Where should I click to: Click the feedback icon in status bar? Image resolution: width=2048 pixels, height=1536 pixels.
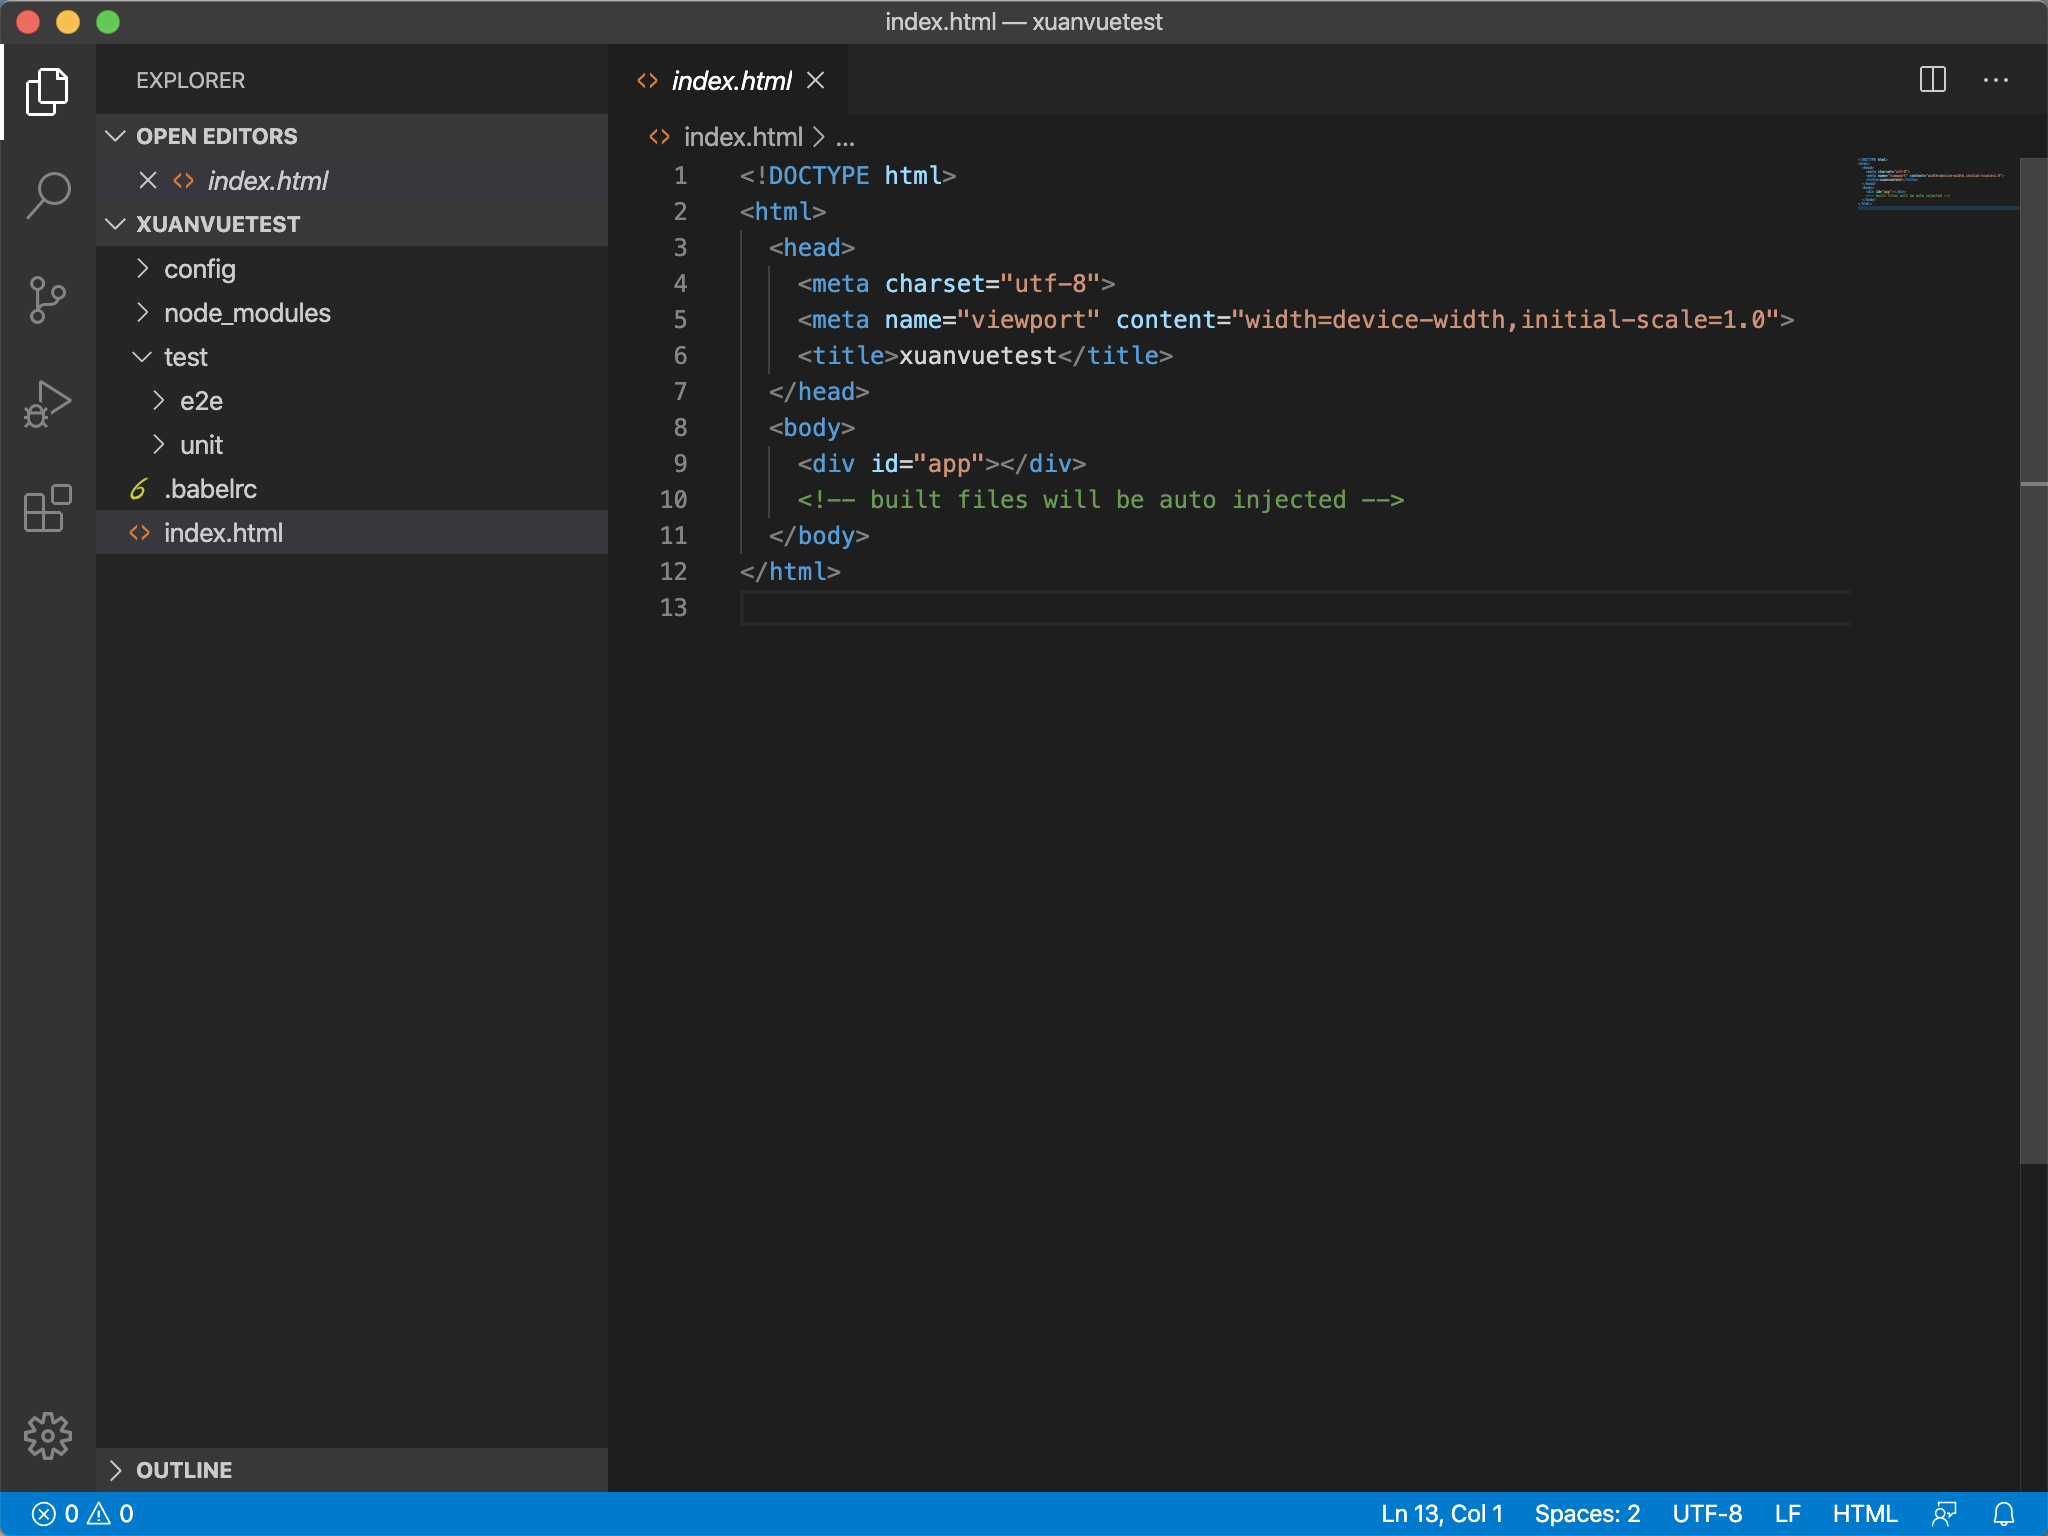tap(1944, 1514)
